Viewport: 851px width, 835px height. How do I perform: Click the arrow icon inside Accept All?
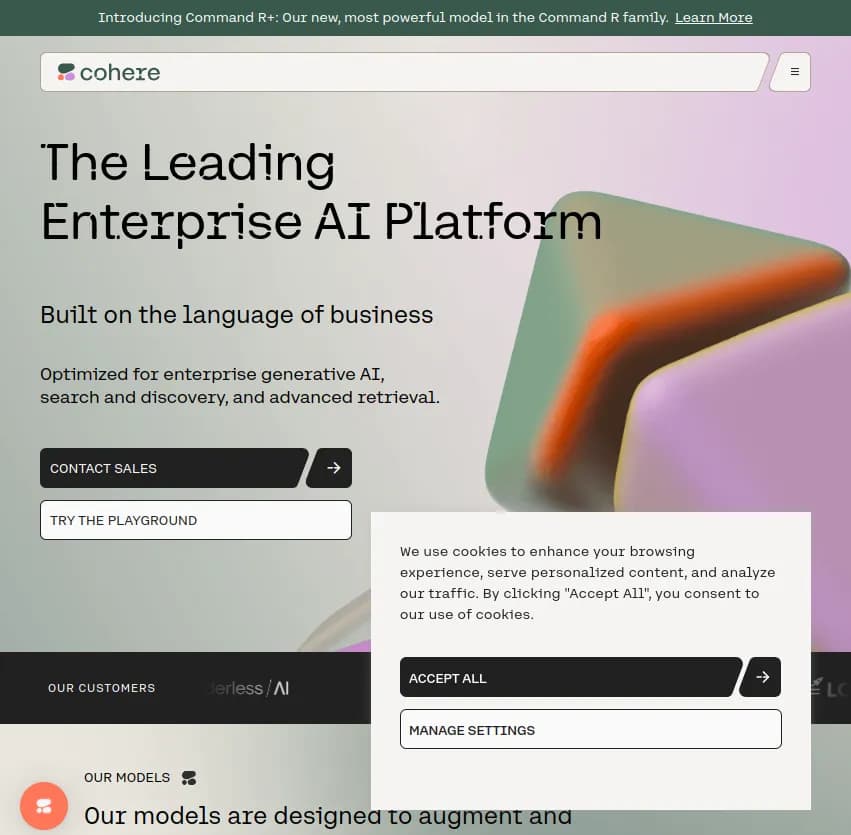[761, 677]
